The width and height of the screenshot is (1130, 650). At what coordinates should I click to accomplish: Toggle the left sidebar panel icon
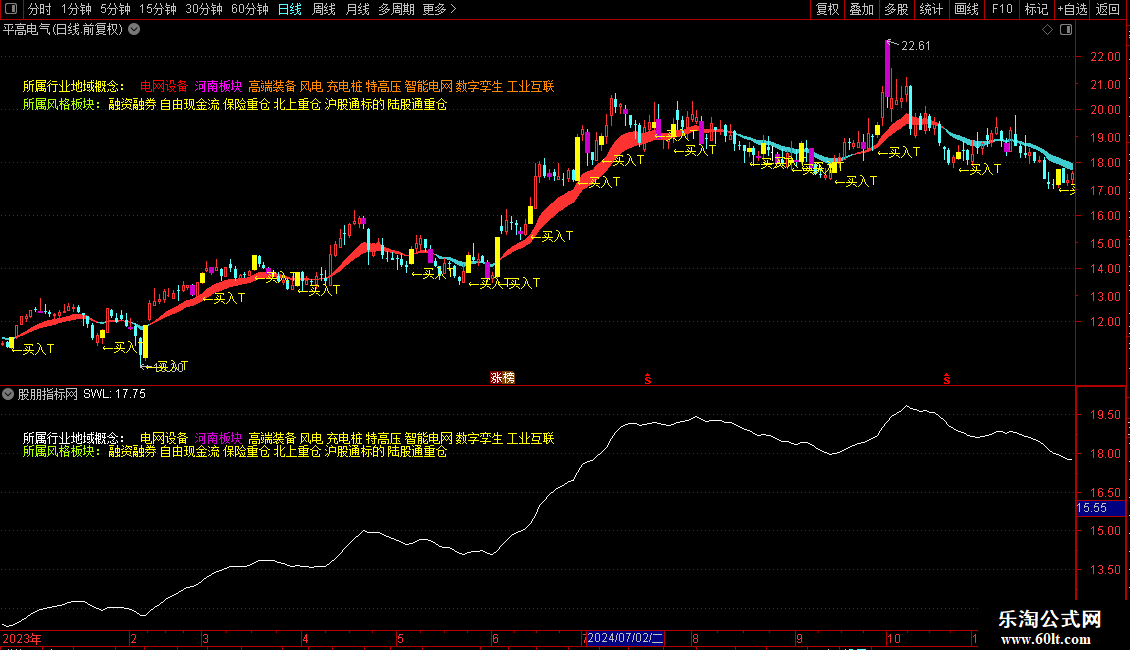pyautogui.click(x=11, y=9)
